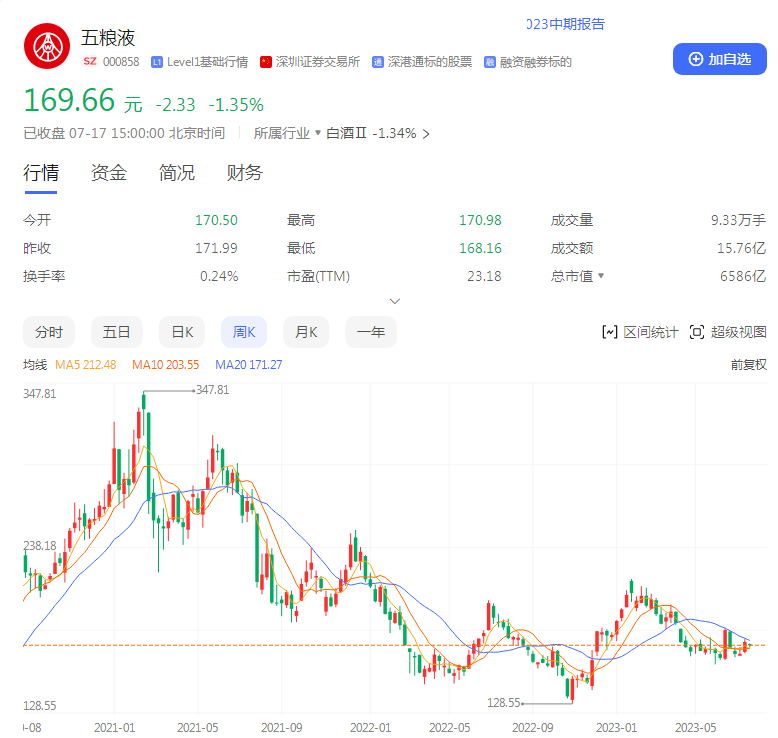
Task: Open 白酒Ⅱ industry arrow link
Action: [x=426, y=134]
